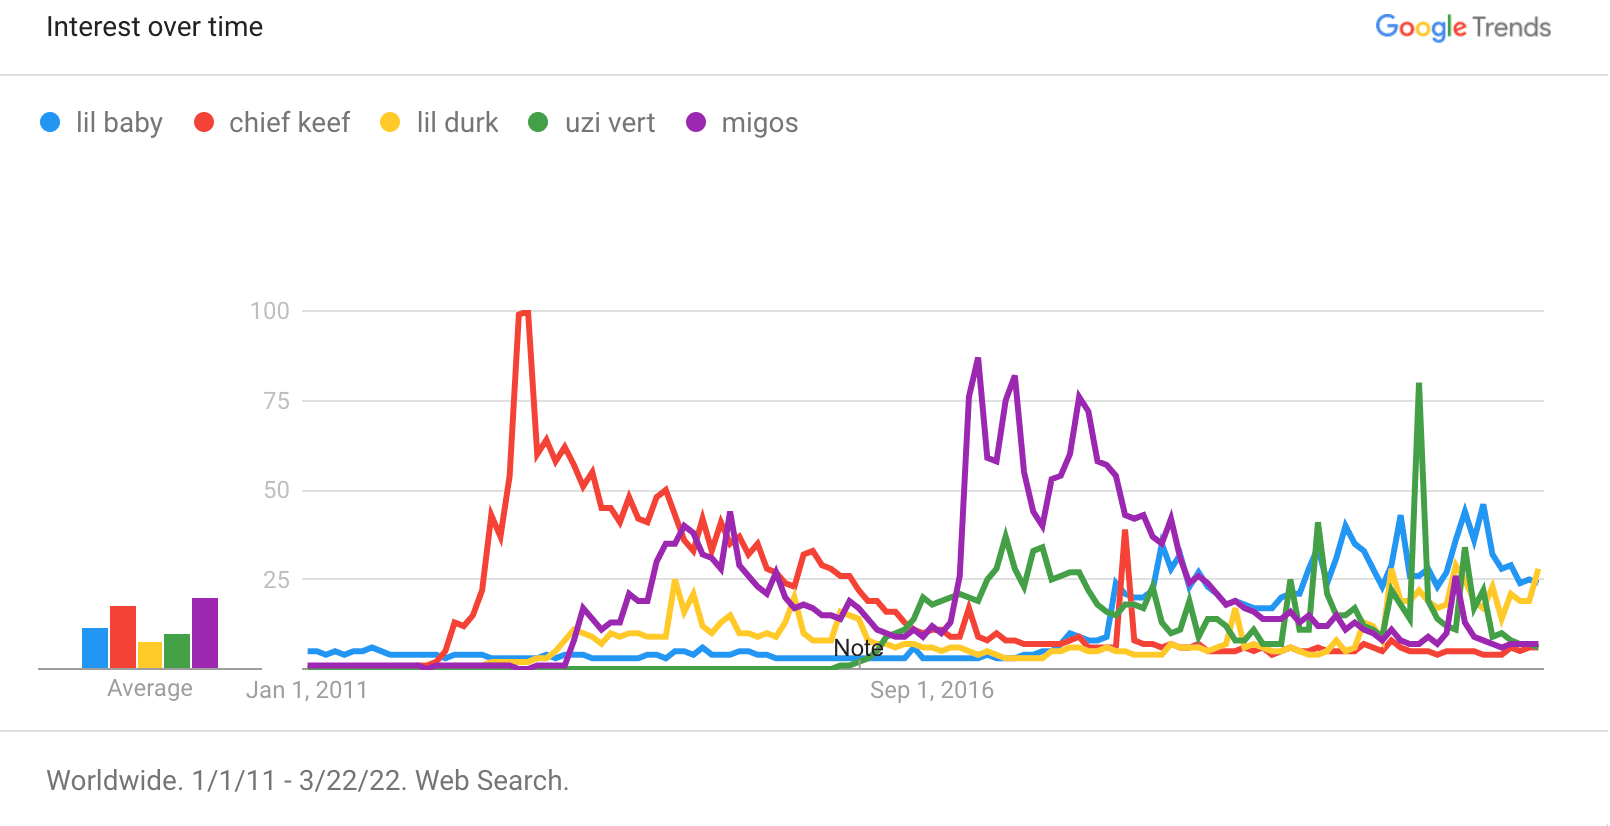Select the migos legend label
Image resolution: width=1610 pixels, height=826 pixels.
(760, 123)
